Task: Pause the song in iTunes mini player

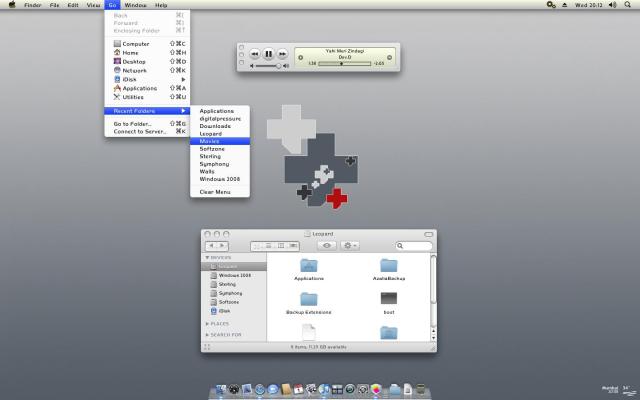Action: coord(268,53)
